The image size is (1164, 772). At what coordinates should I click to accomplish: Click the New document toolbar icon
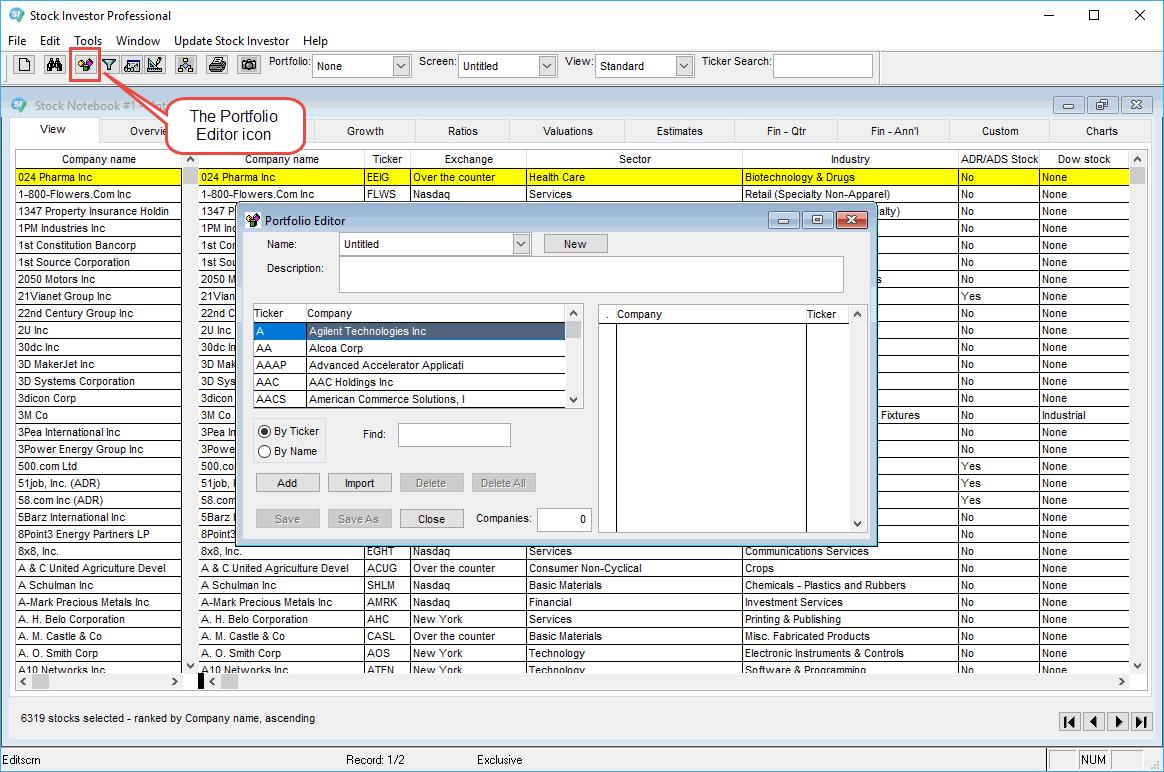tap(24, 65)
